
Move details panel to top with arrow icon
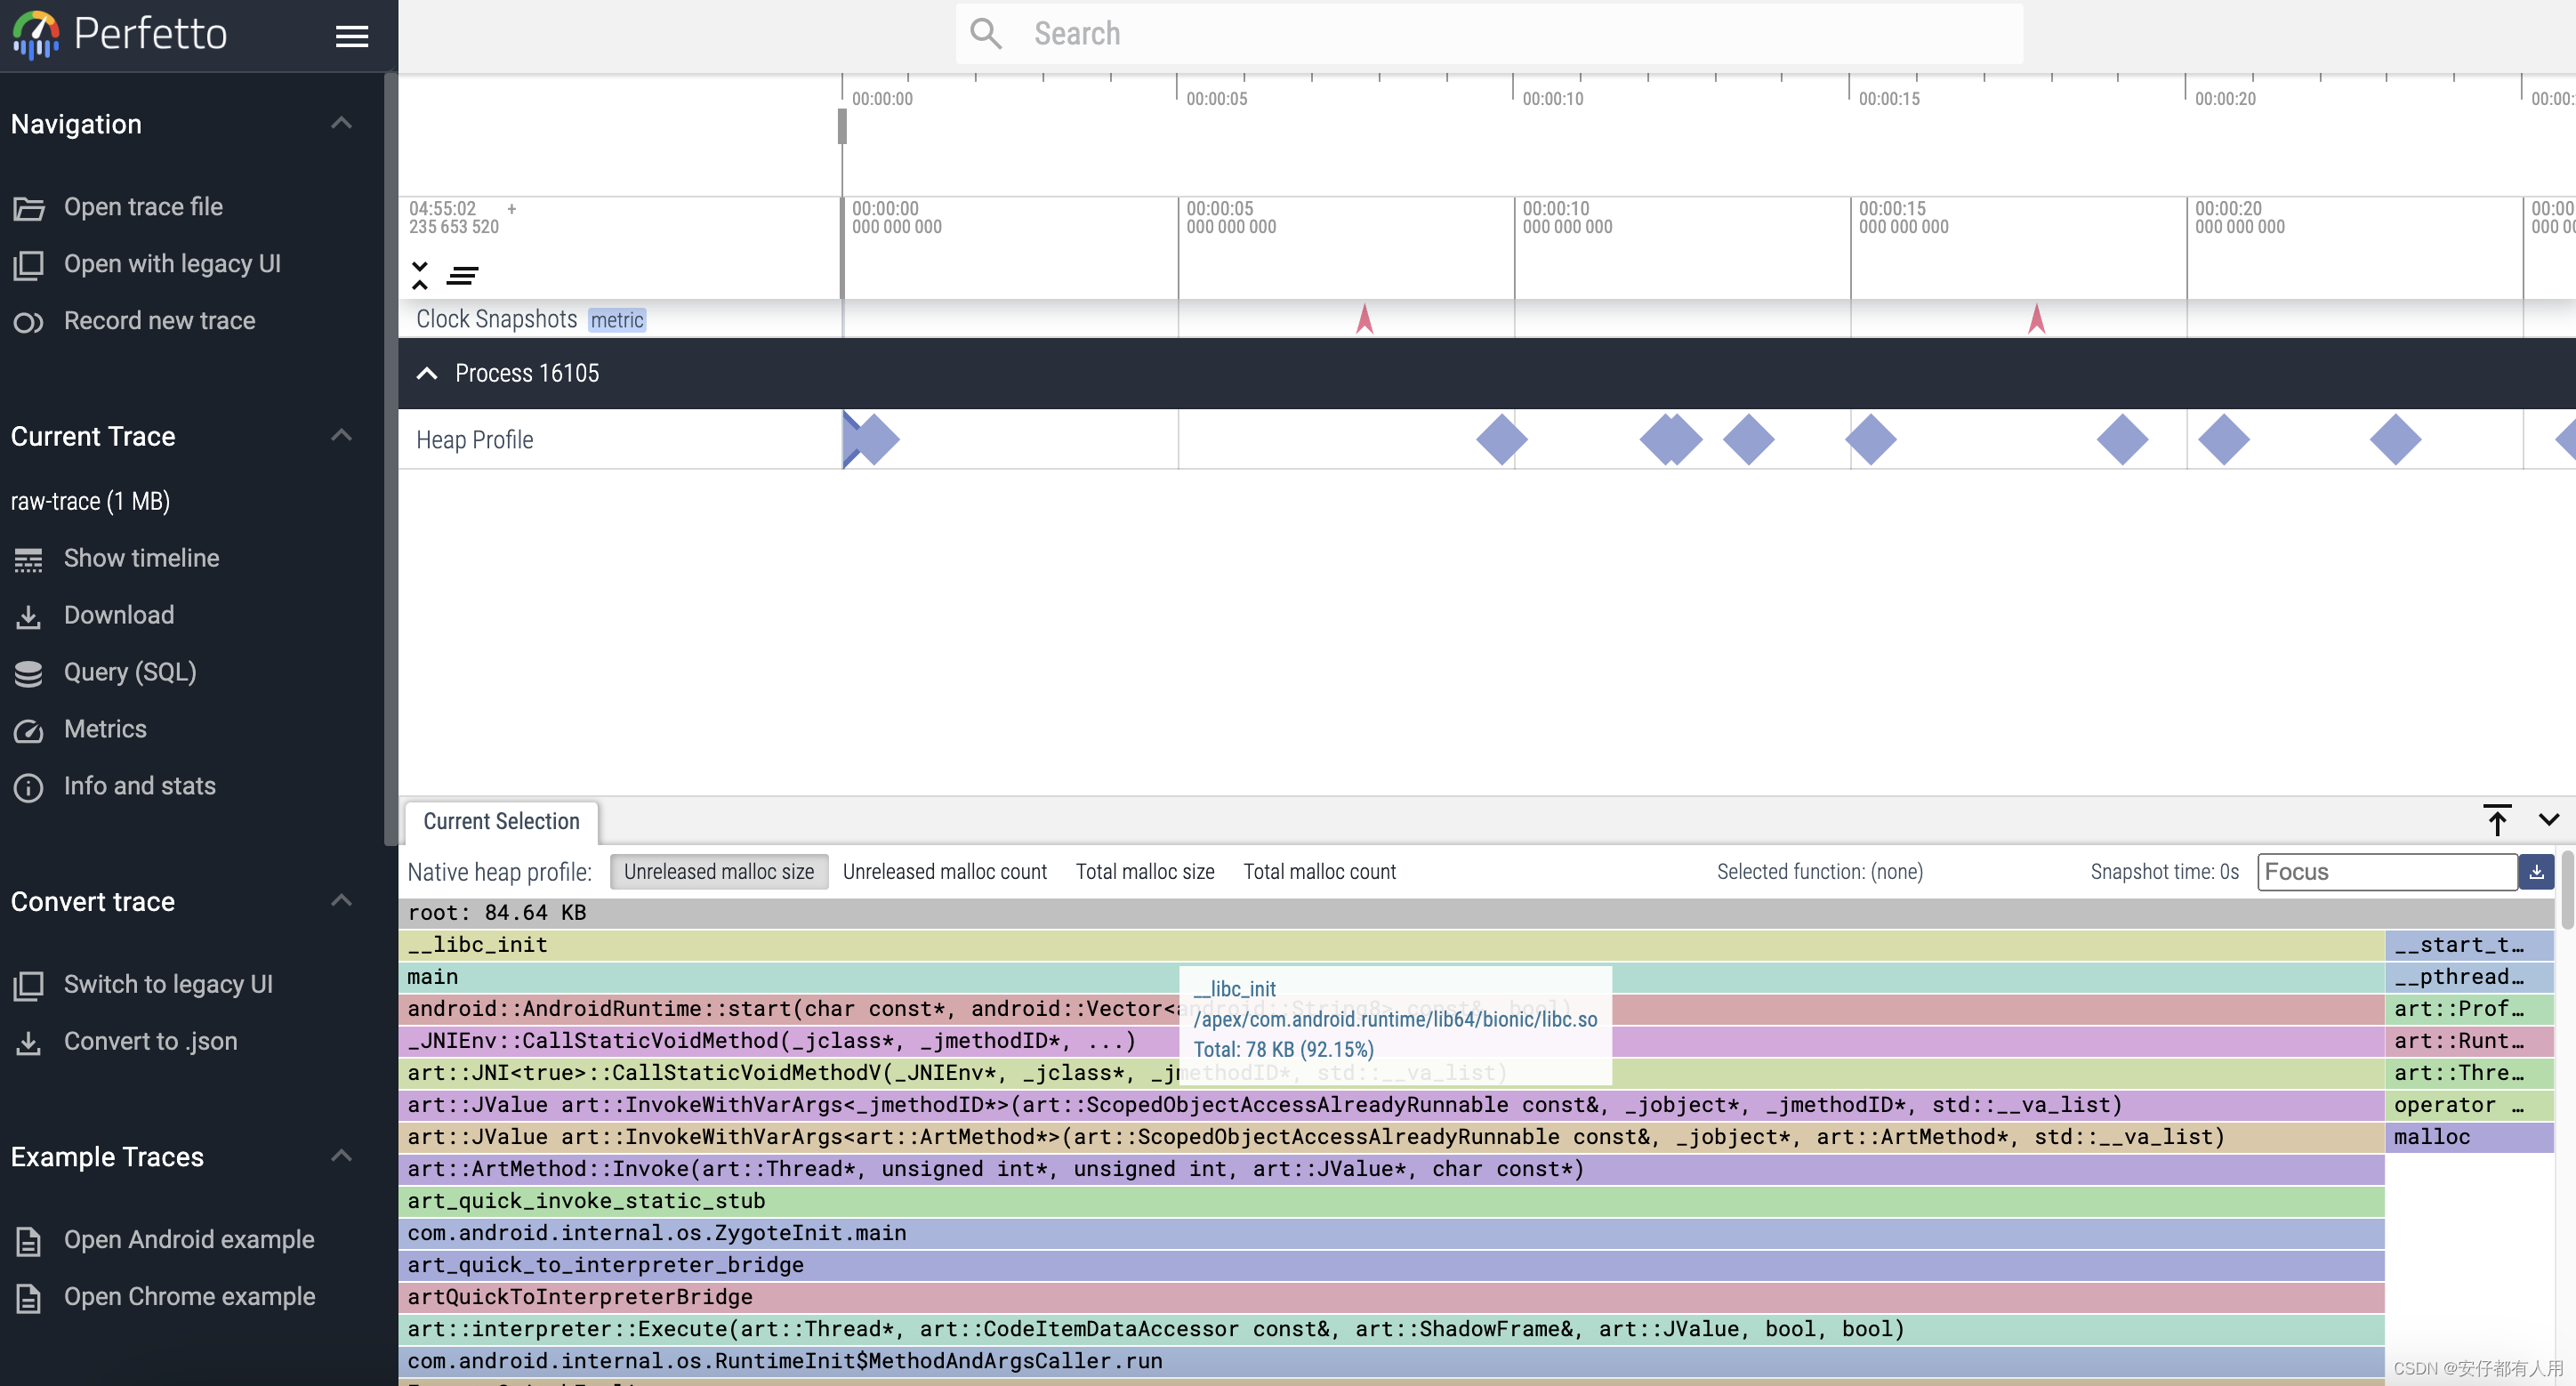pos(2497,820)
